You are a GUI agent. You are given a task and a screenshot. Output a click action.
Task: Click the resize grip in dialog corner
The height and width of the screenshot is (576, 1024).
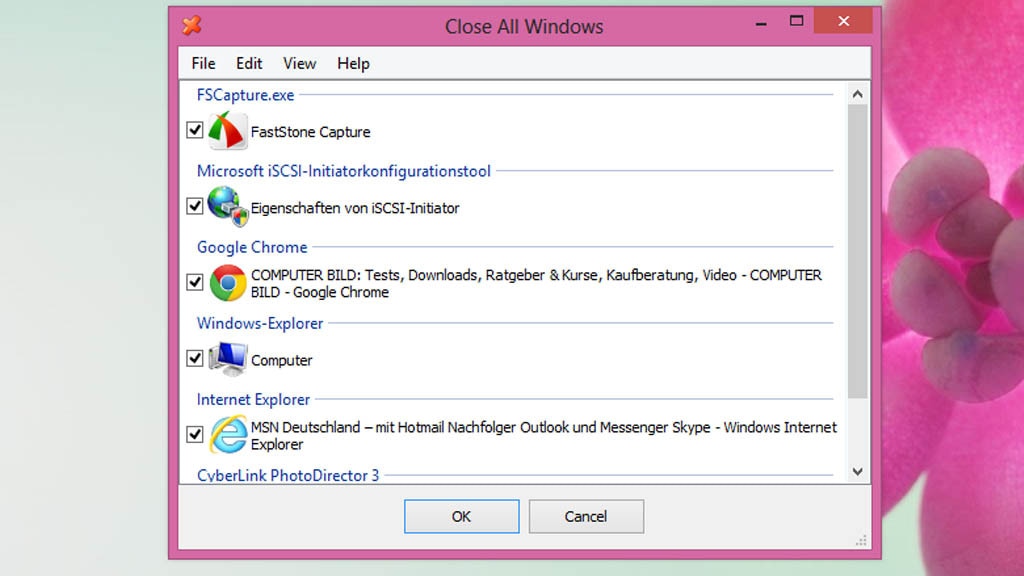coord(861,541)
